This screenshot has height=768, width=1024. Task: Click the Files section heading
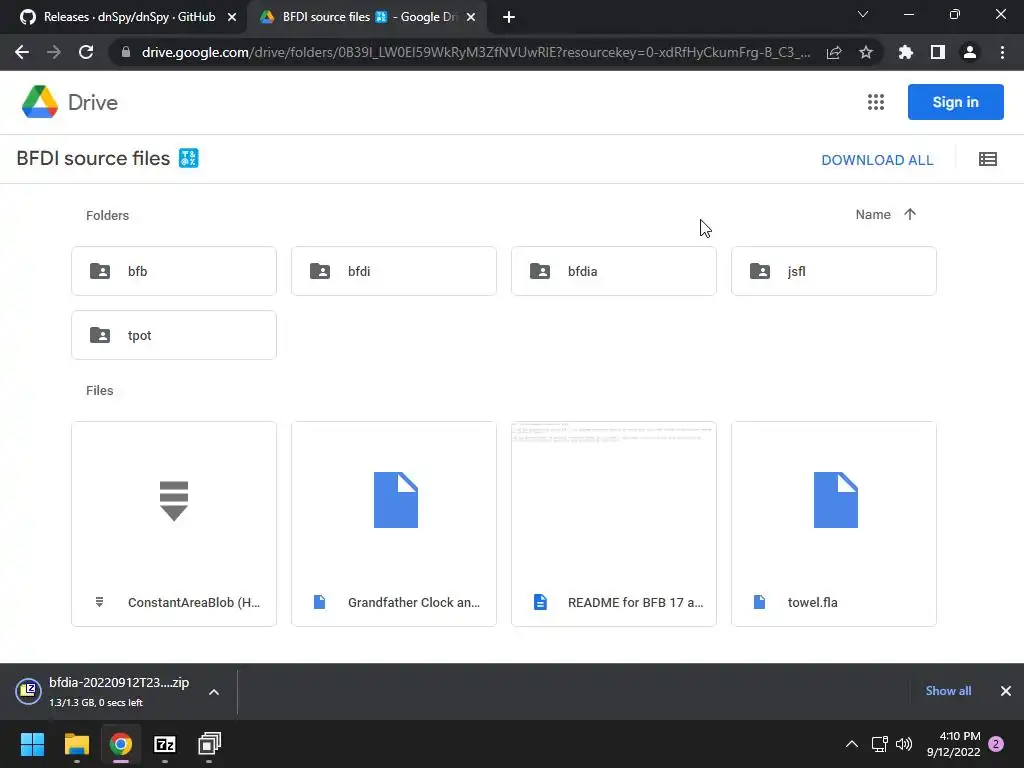(x=99, y=391)
